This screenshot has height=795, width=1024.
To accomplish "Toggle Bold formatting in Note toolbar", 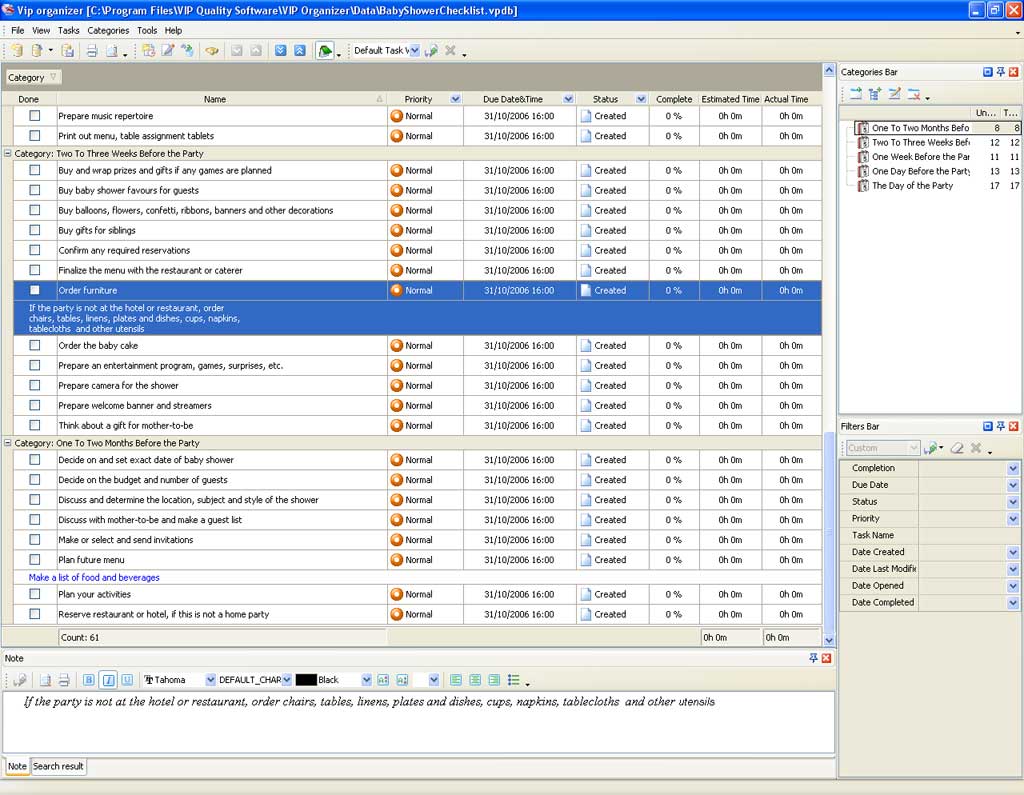I will coord(88,680).
